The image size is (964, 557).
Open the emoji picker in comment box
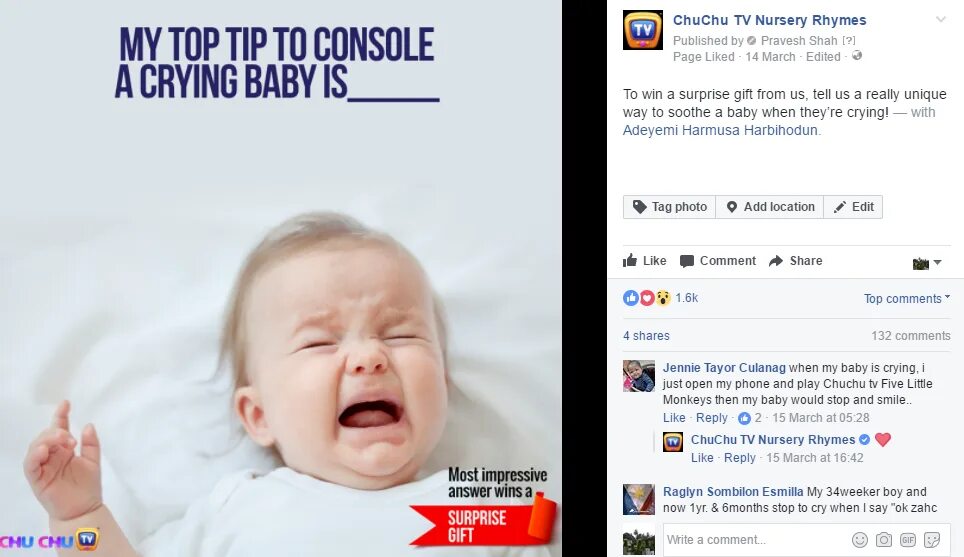[x=859, y=540]
